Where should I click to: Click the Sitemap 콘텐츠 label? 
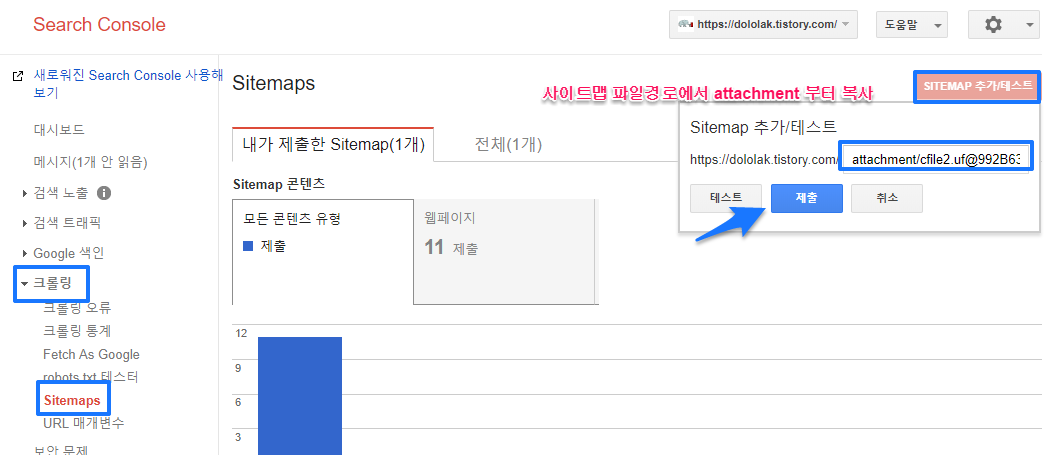point(279,184)
